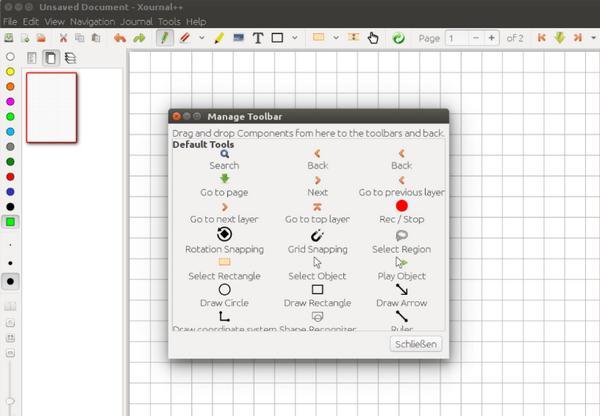Go to last page arrow icon
Viewport: 600px width, 416px height.
[577, 38]
